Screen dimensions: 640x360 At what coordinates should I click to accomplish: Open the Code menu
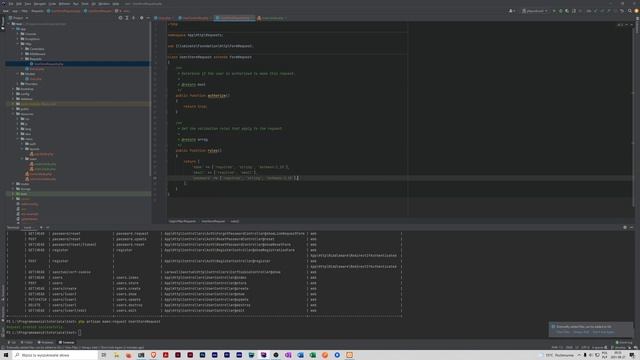52,4
